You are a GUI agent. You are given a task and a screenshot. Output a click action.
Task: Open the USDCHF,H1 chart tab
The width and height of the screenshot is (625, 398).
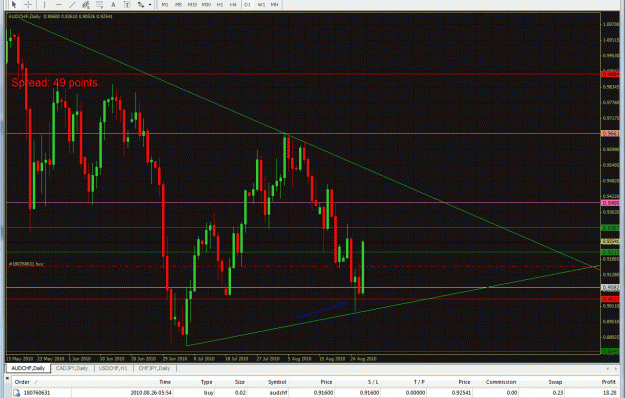[x=113, y=368]
